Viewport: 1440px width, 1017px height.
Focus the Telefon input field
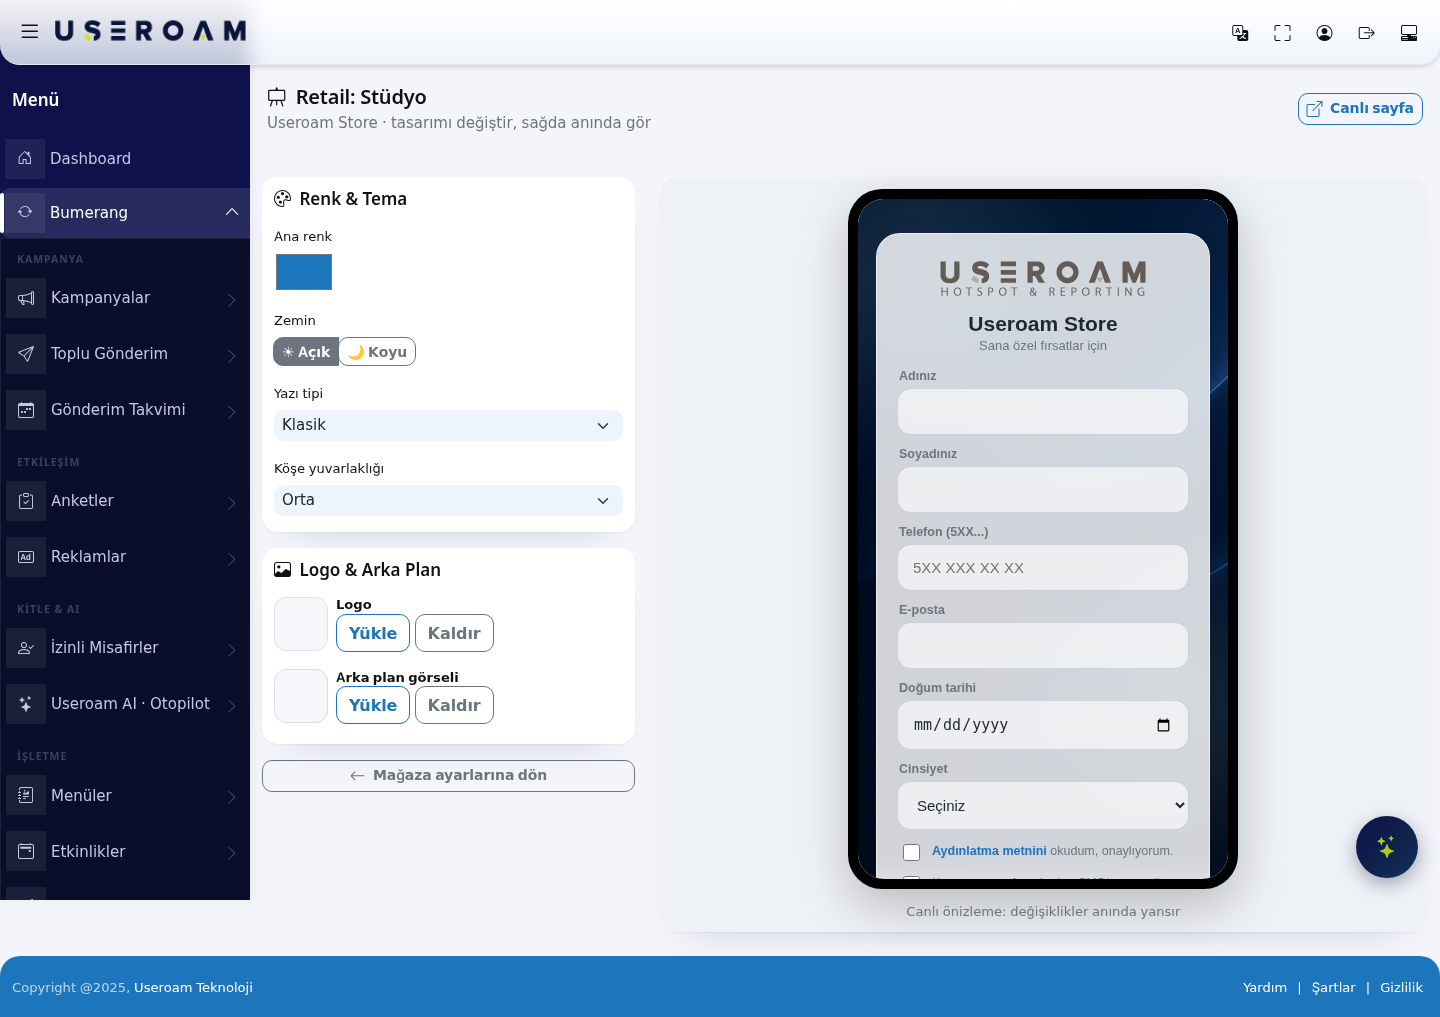(1043, 568)
